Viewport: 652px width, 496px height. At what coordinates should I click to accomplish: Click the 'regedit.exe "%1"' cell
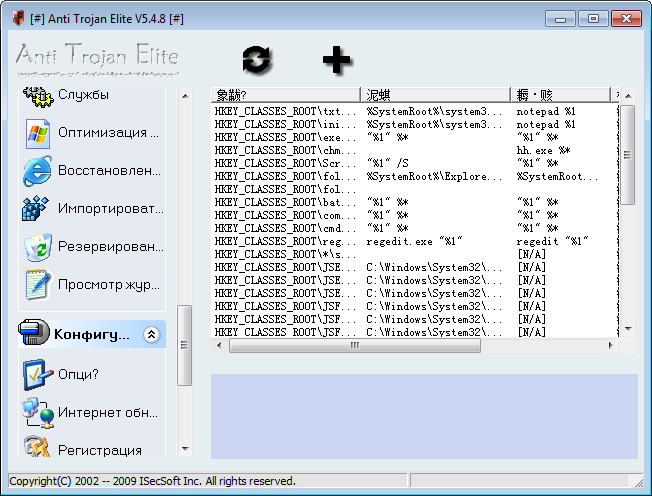click(414, 241)
